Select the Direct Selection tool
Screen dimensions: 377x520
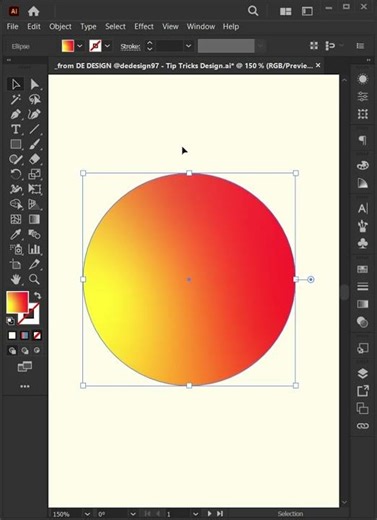pos(34,84)
